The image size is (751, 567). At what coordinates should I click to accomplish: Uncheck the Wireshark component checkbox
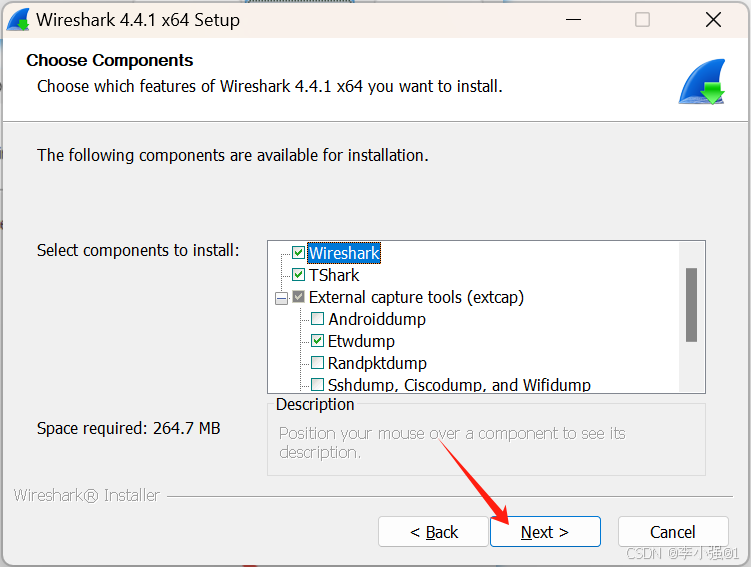coord(298,252)
